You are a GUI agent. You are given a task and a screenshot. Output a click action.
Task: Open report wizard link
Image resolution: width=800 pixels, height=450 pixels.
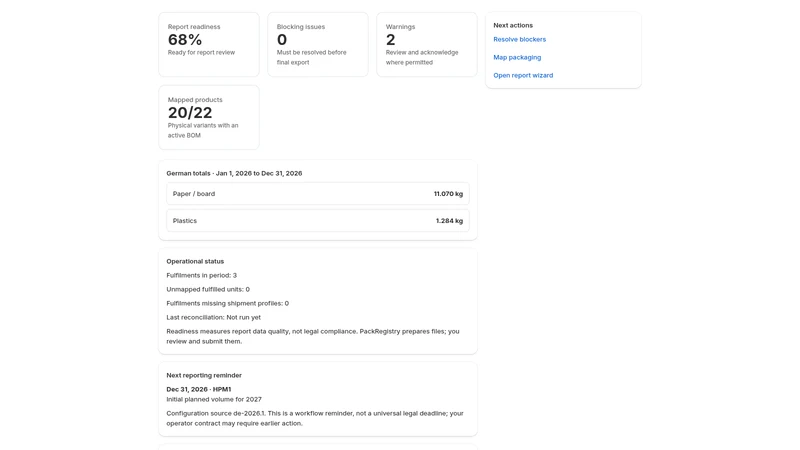523,75
